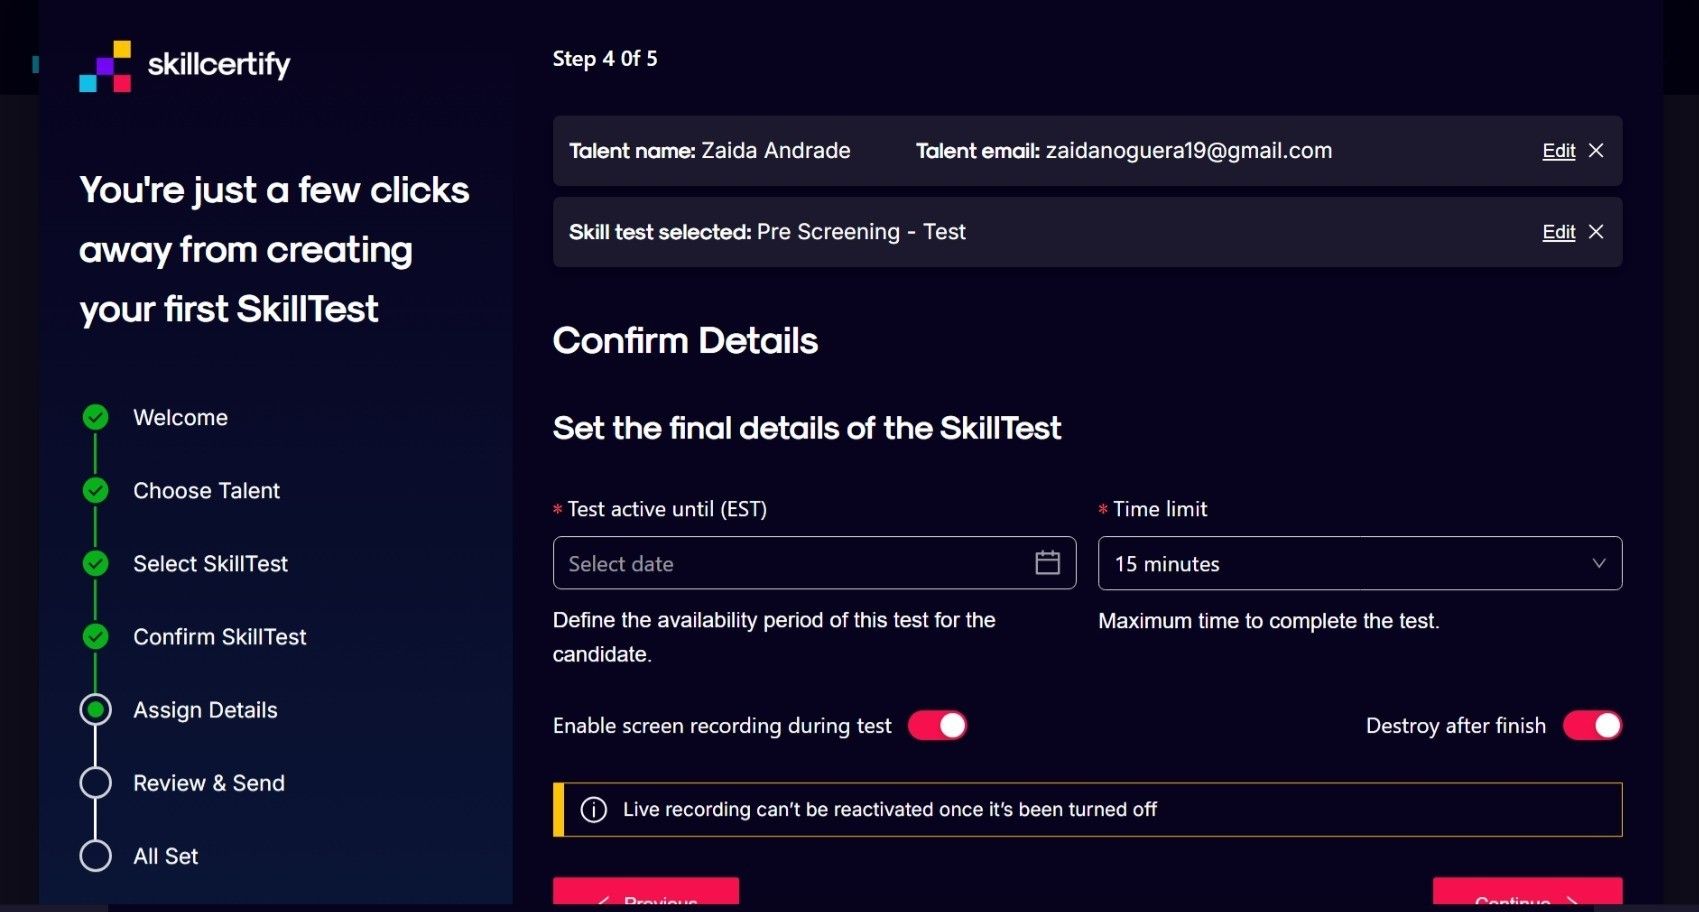Viewport: 1699px width, 912px height.
Task: Go to Review & Send step
Action: (x=209, y=783)
